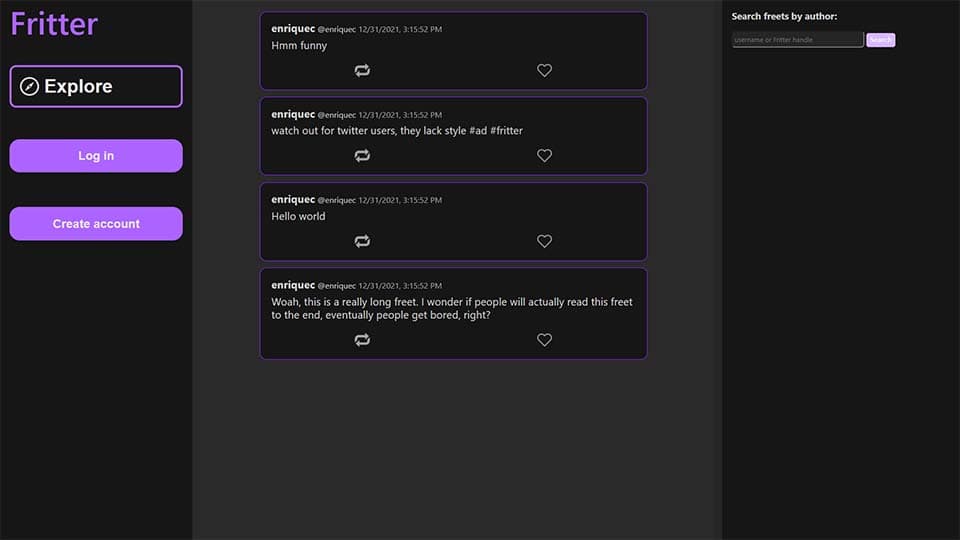Click the refreet icon on "Hmm funny" freet

(362, 70)
